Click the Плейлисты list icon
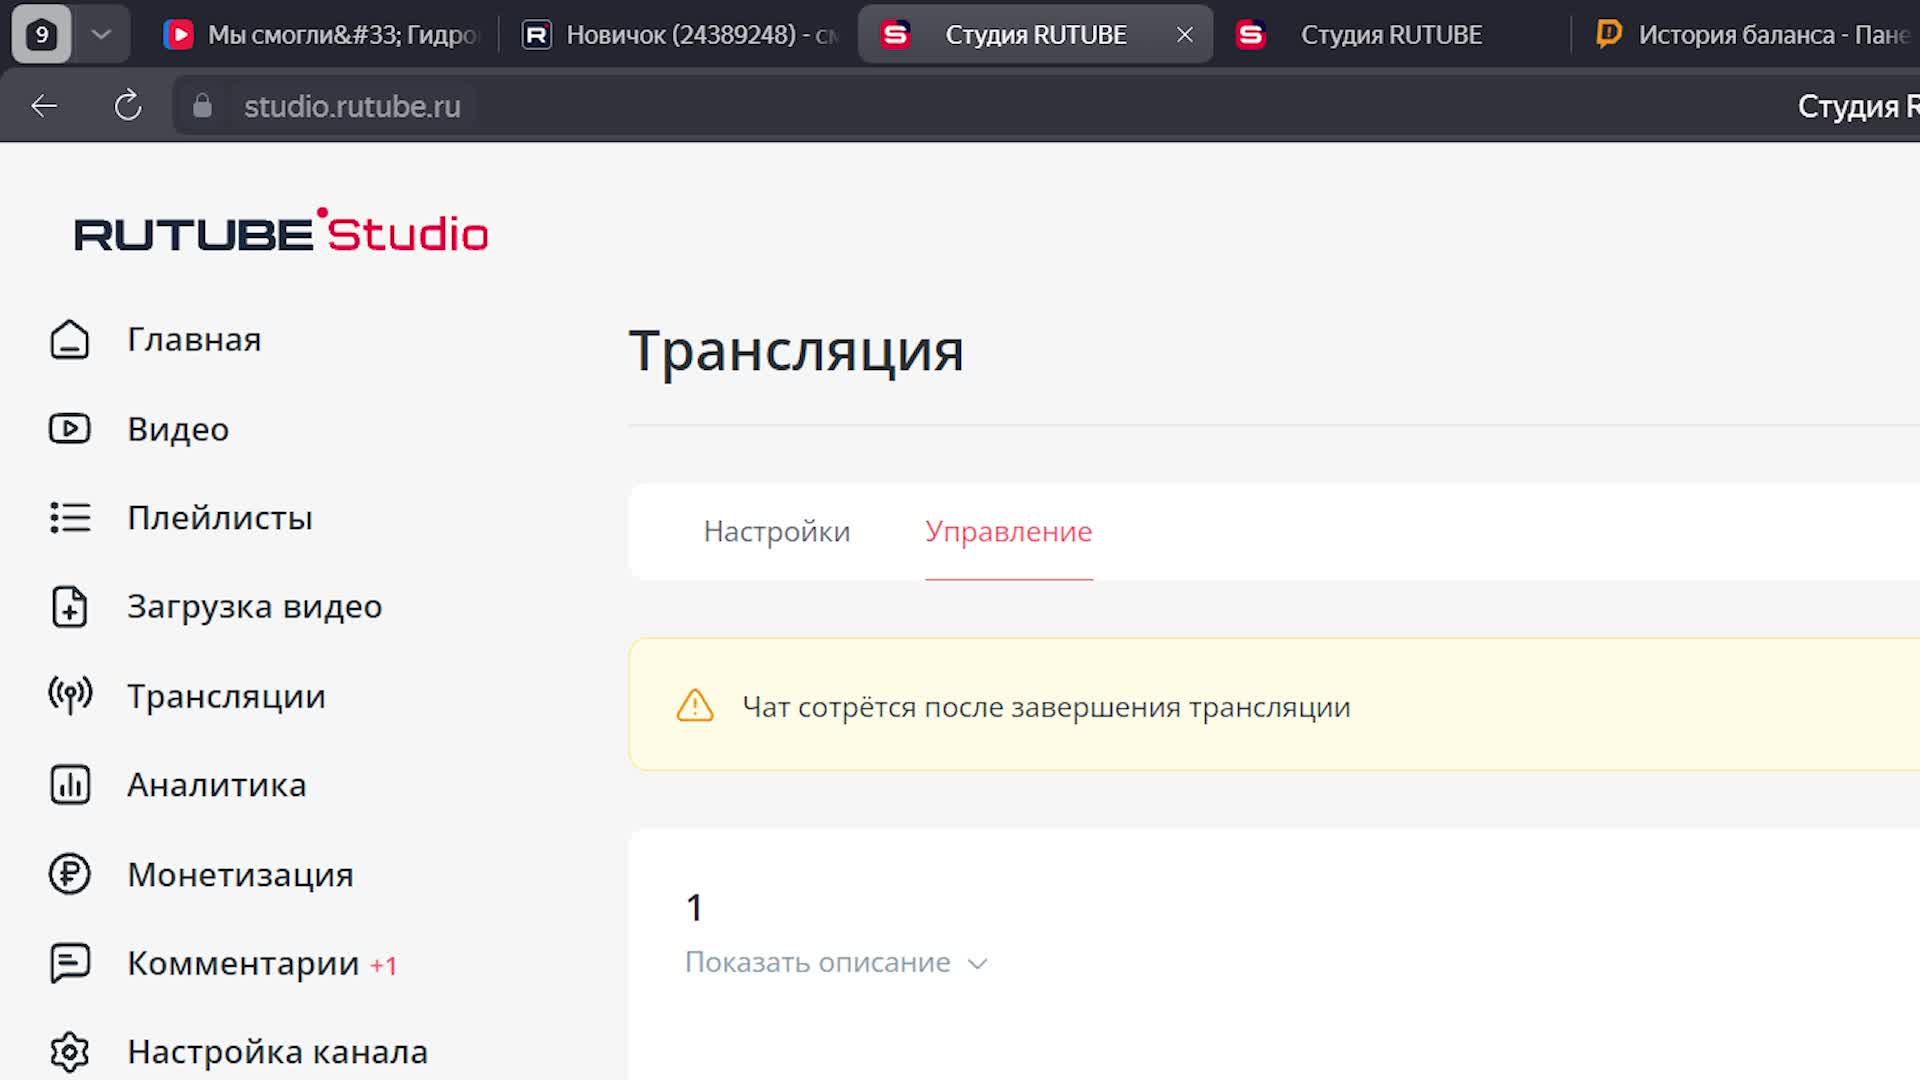The width and height of the screenshot is (1920, 1080). 70,518
